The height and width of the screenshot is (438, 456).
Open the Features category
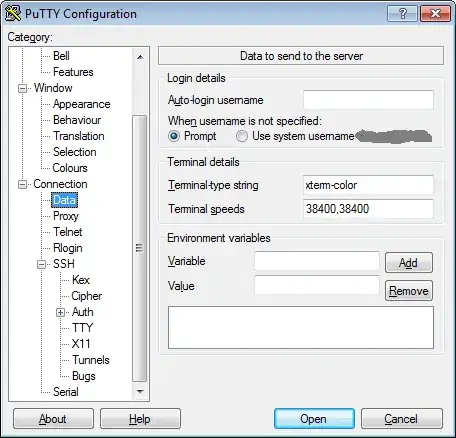pos(73,72)
